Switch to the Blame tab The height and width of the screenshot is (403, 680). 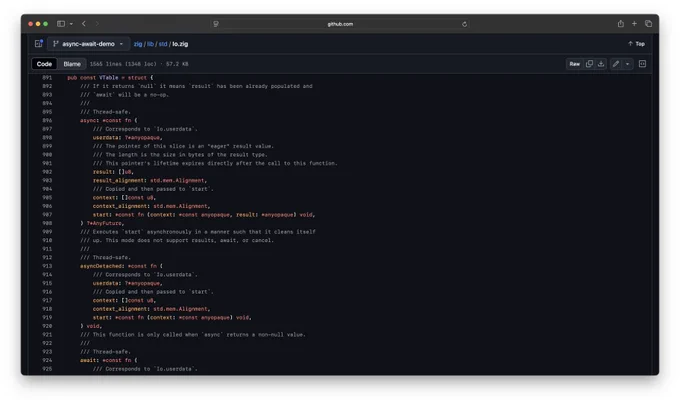pos(72,64)
